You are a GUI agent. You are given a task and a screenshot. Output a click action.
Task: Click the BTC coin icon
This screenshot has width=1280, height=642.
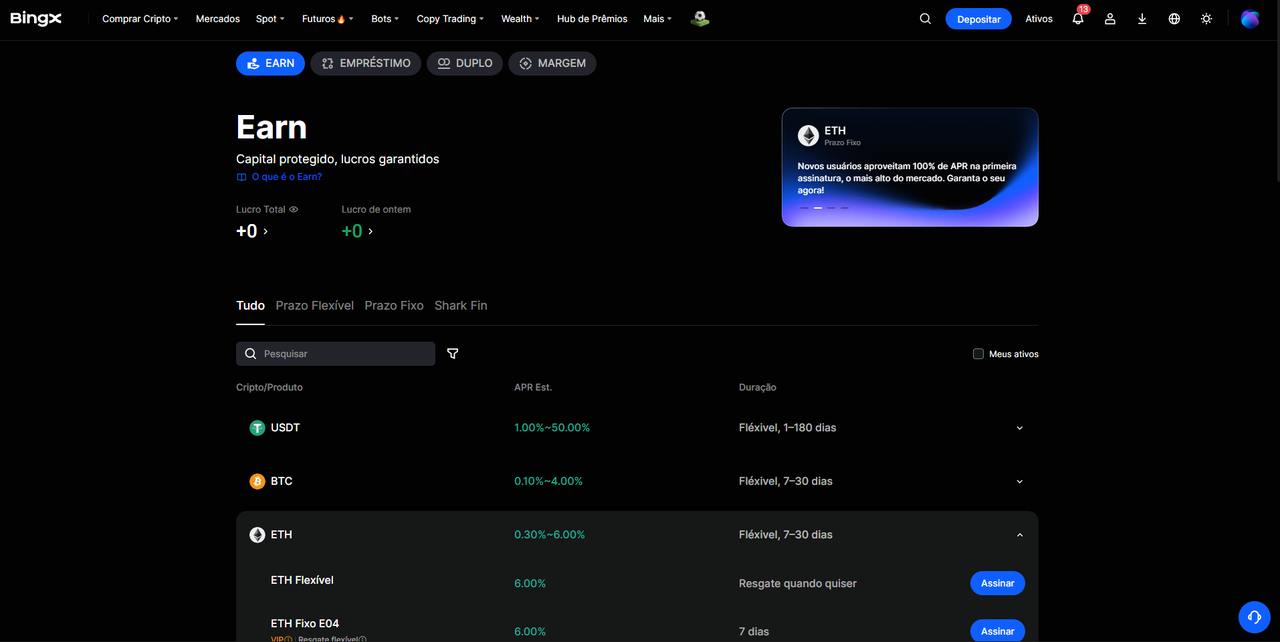click(257, 481)
